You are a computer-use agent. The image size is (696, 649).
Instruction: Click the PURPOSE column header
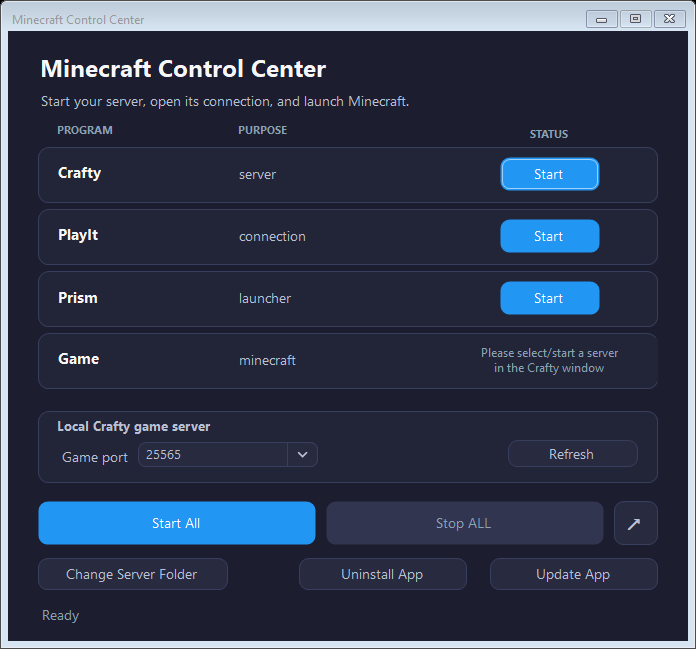[263, 130]
